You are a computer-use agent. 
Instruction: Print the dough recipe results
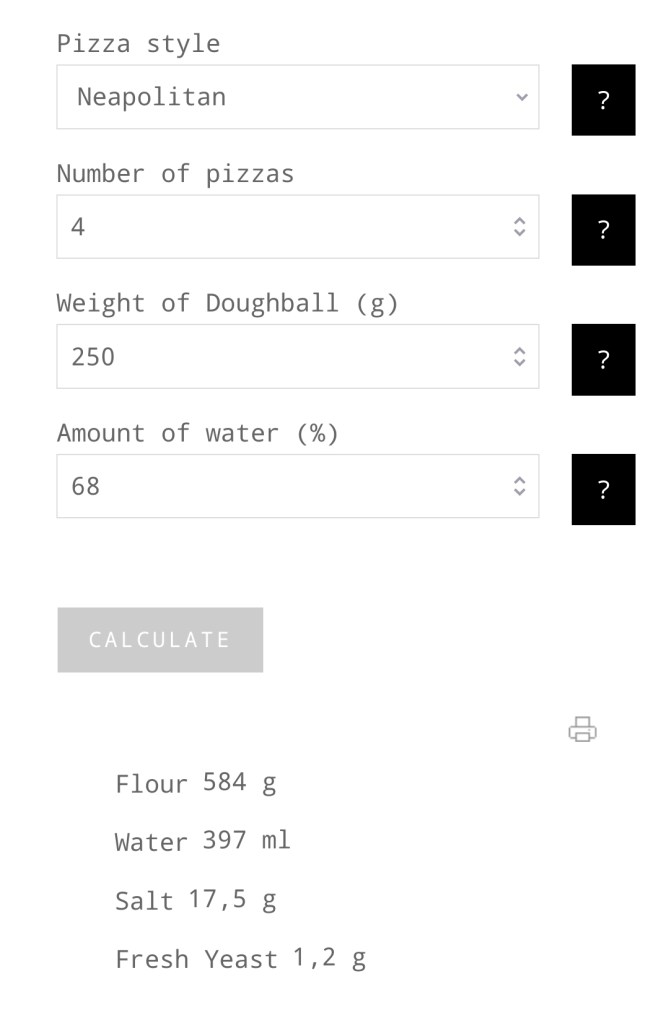tap(582, 730)
